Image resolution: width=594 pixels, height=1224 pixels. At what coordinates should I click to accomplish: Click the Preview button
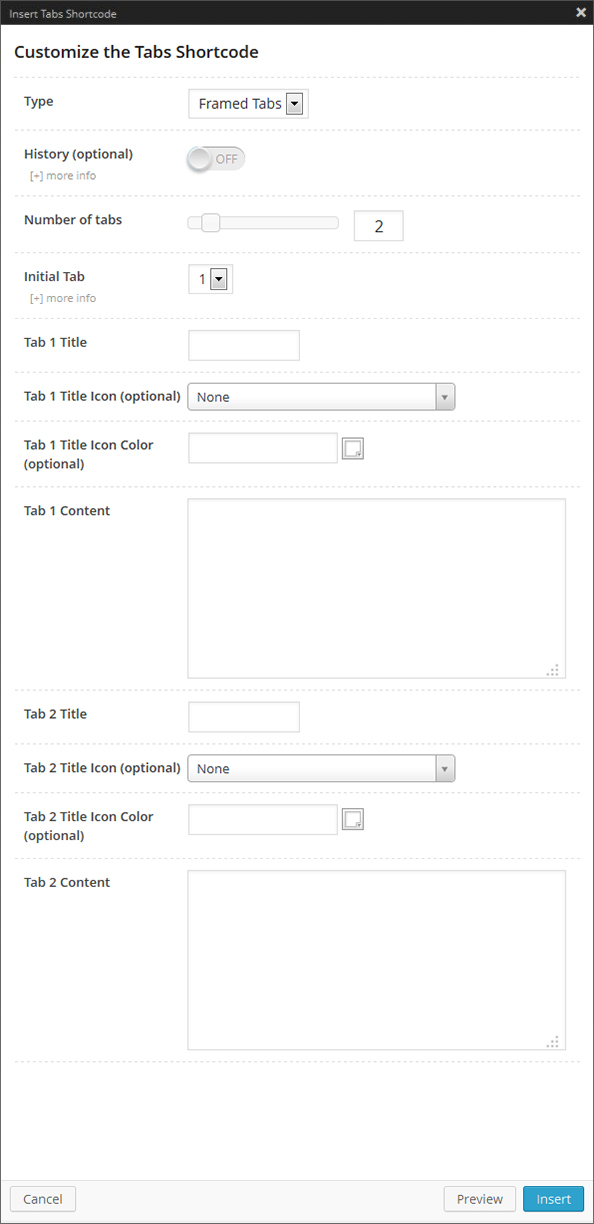click(479, 1198)
